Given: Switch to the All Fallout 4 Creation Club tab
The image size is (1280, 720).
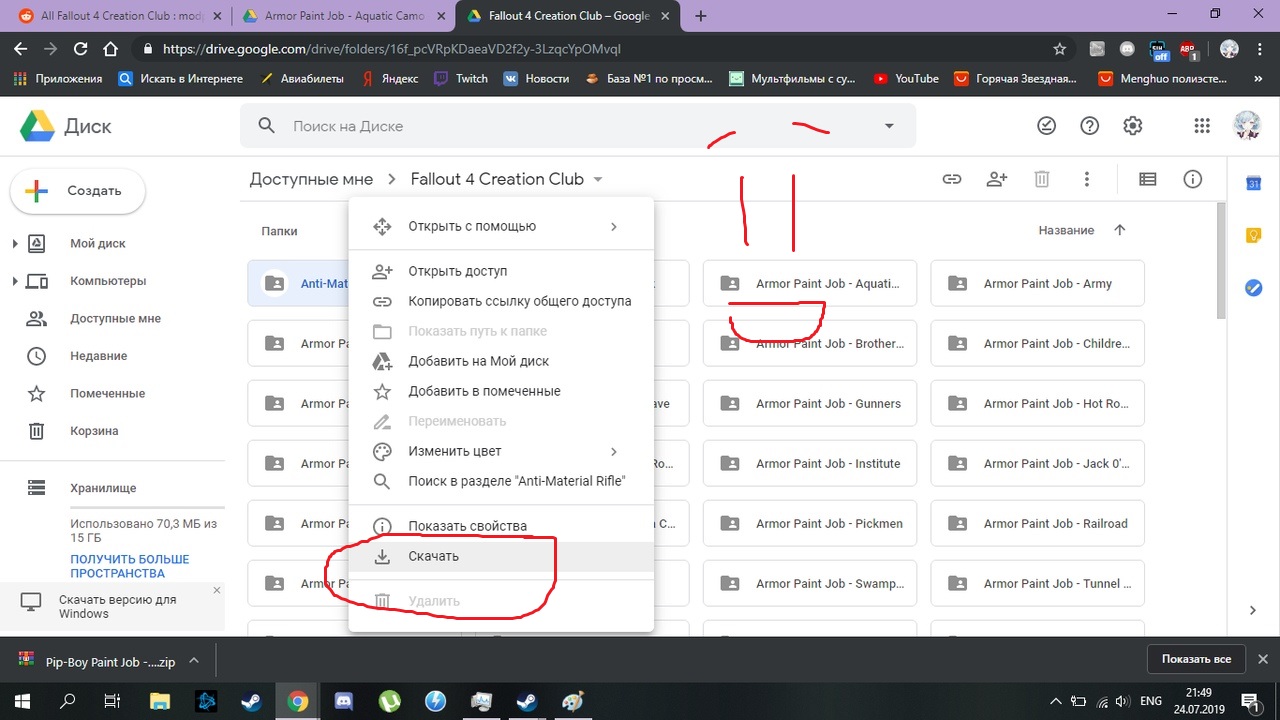Looking at the screenshot, I should tap(119, 17).
